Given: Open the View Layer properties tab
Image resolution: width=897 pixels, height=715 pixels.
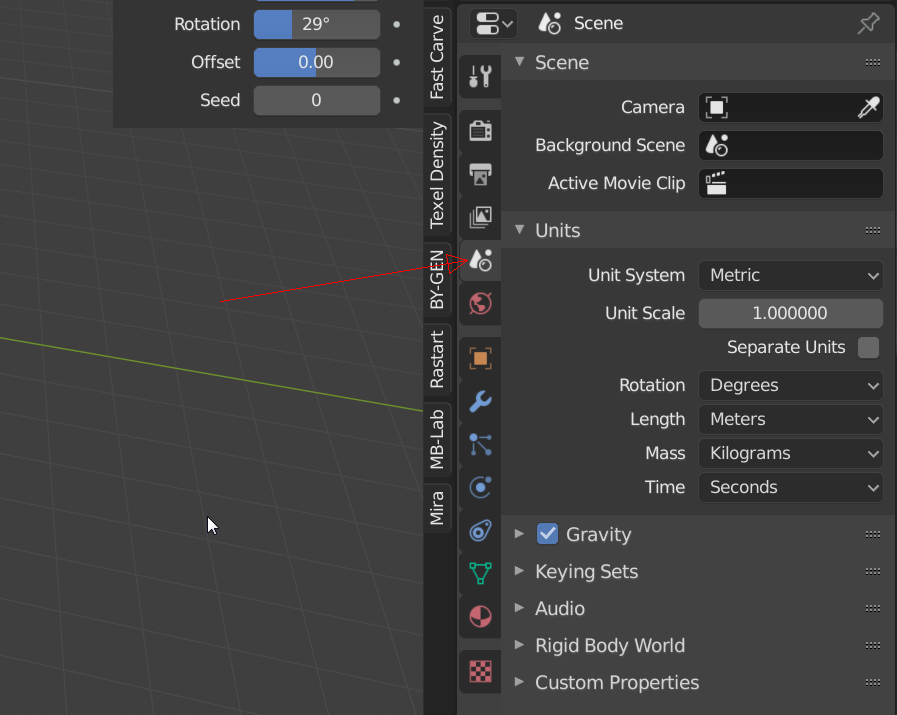Looking at the screenshot, I should pos(480,217).
